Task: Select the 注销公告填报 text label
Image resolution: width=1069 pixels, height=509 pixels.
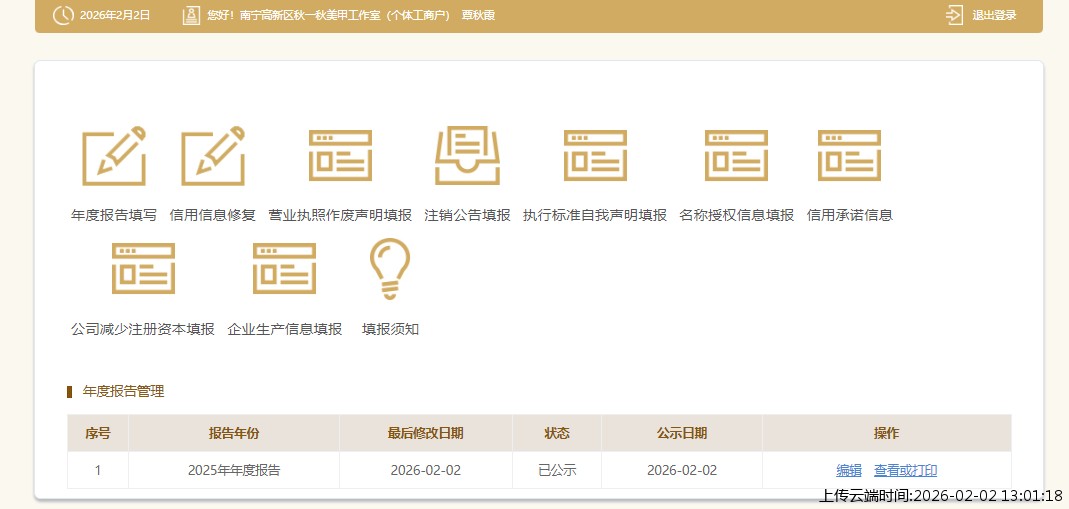Action: point(468,215)
